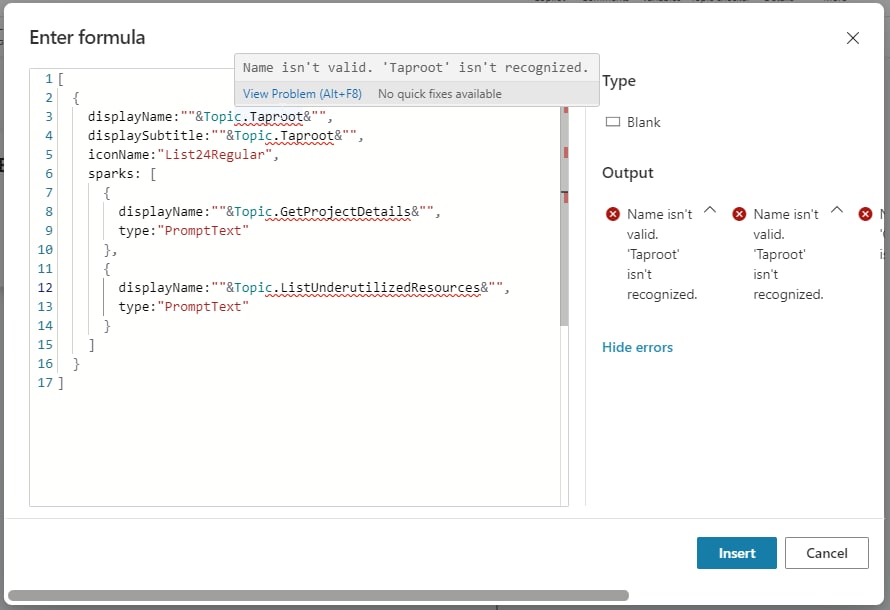Click the first error's red X icon
Image resolution: width=890 pixels, height=610 pixels.
tap(613, 214)
